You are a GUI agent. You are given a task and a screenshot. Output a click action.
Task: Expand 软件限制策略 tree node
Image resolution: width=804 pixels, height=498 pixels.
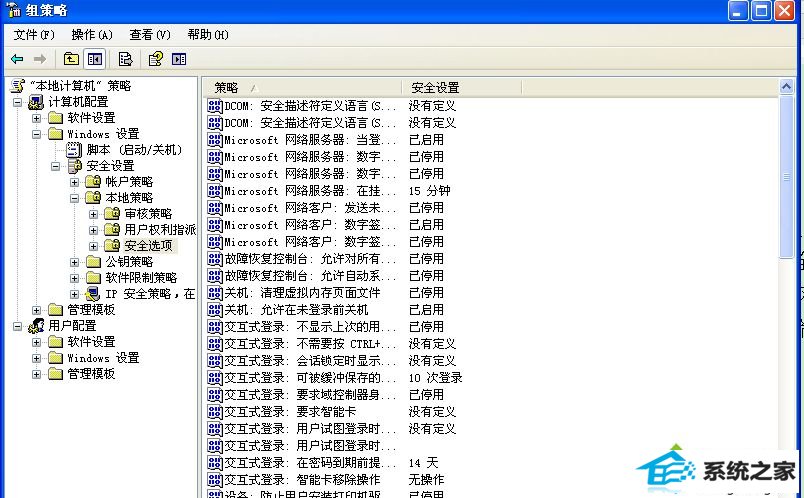(x=74, y=278)
